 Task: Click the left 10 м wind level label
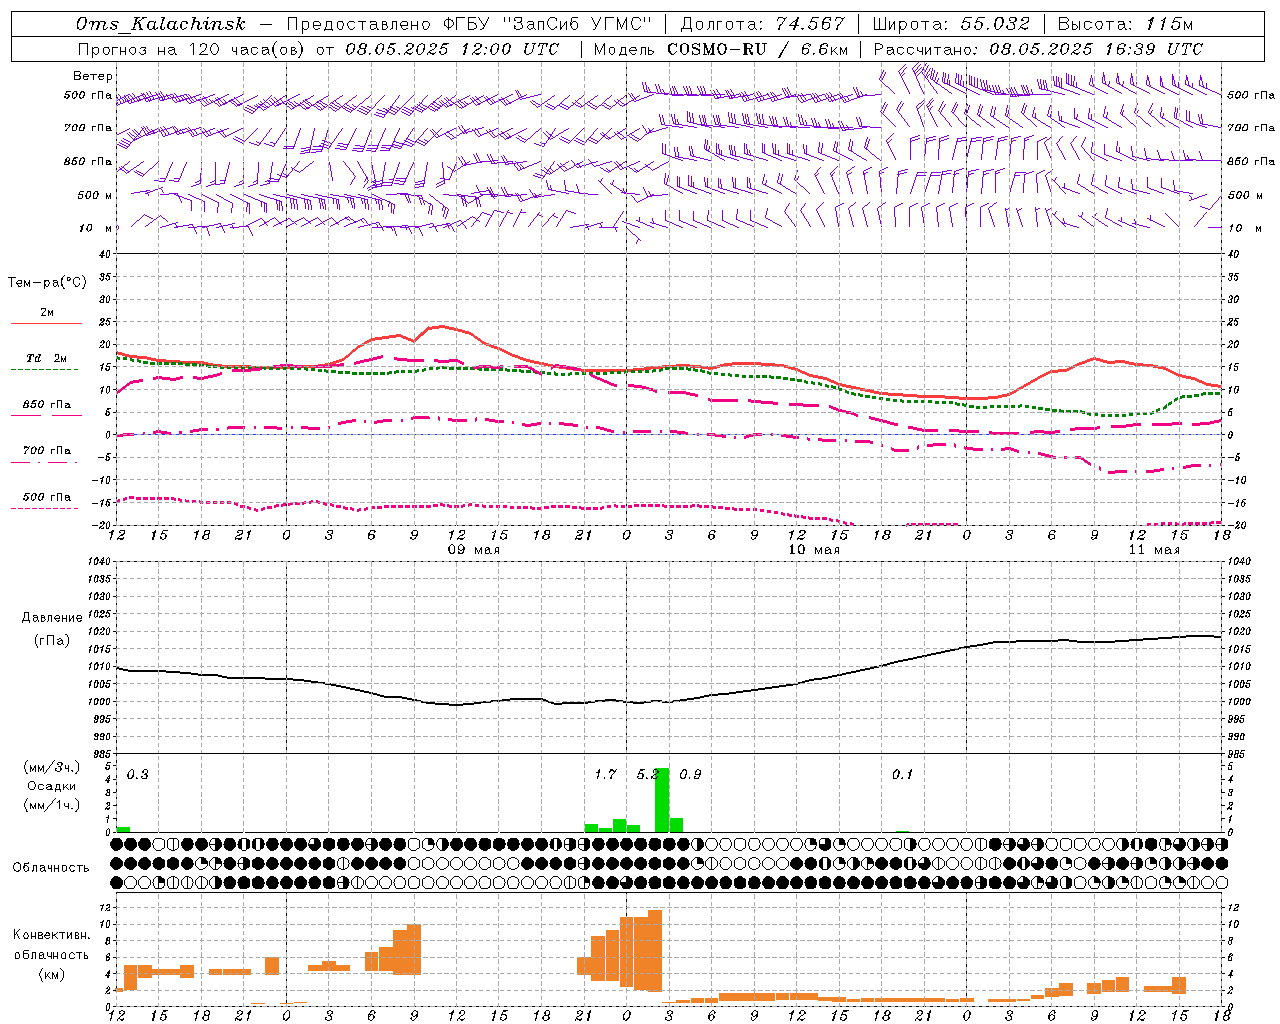click(x=97, y=228)
